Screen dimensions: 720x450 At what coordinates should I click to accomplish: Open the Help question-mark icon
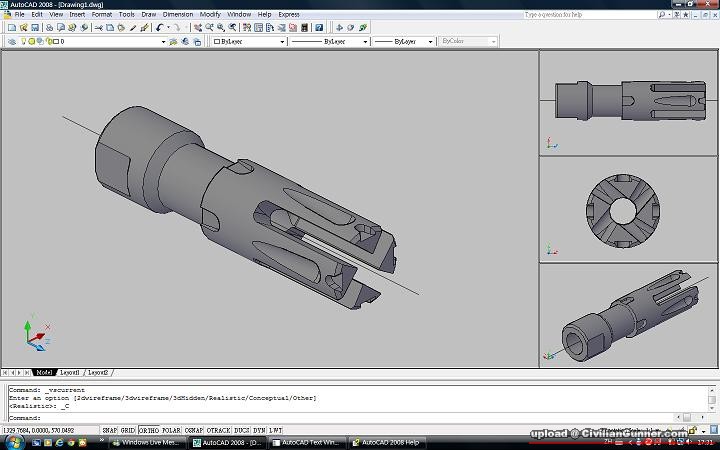(x=317, y=28)
